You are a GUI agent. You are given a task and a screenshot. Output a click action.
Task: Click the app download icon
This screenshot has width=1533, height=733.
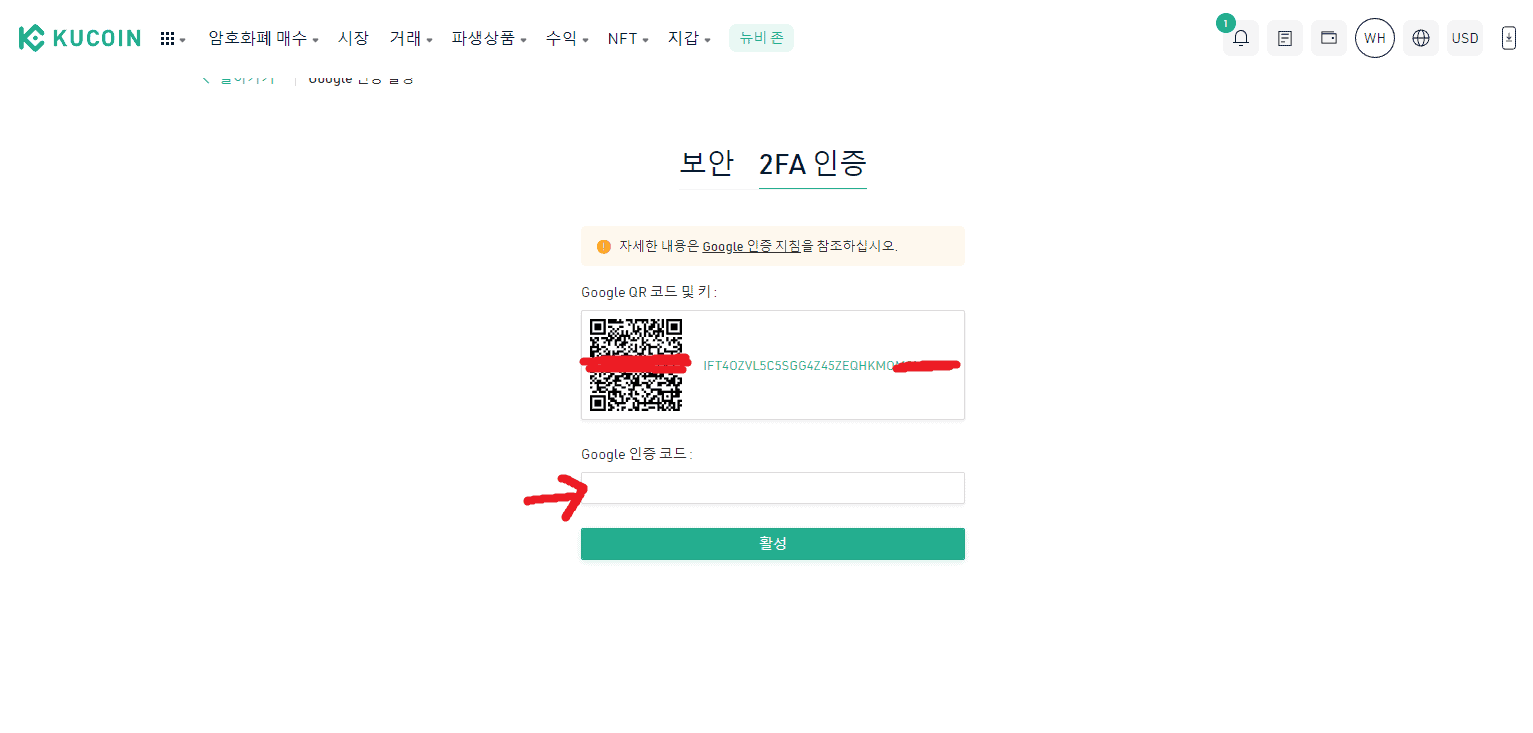(x=1508, y=37)
